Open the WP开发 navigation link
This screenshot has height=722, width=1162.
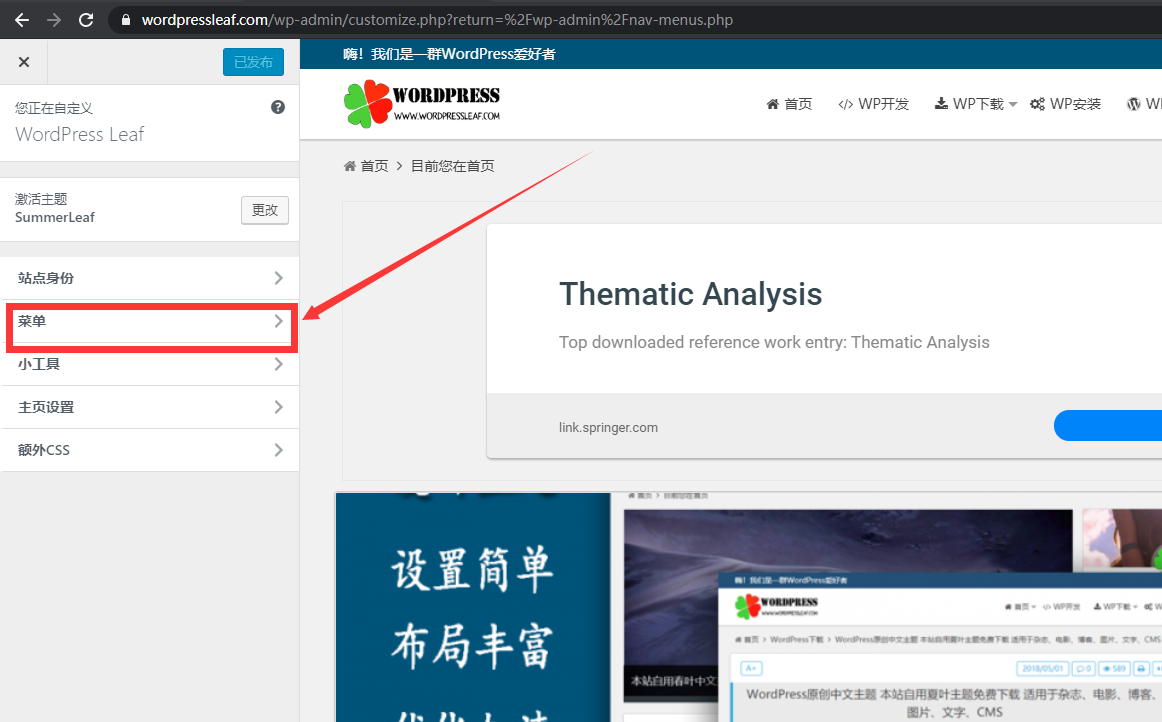[883, 104]
